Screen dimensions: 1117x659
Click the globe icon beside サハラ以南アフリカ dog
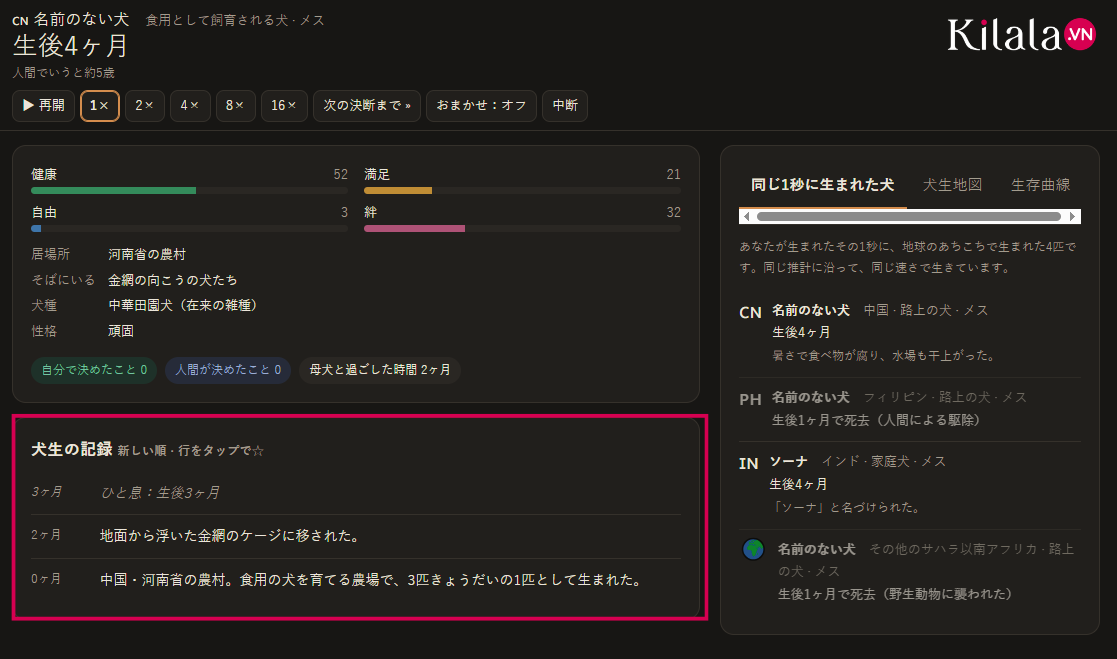tap(753, 549)
